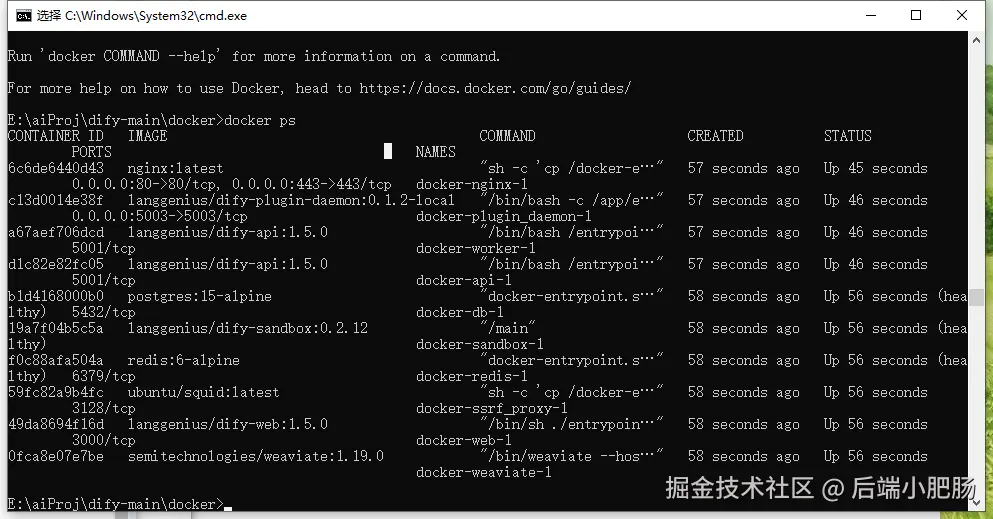This screenshot has width=993, height=519.
Task: Maximize the command prompt window
Action: point(916,16)
